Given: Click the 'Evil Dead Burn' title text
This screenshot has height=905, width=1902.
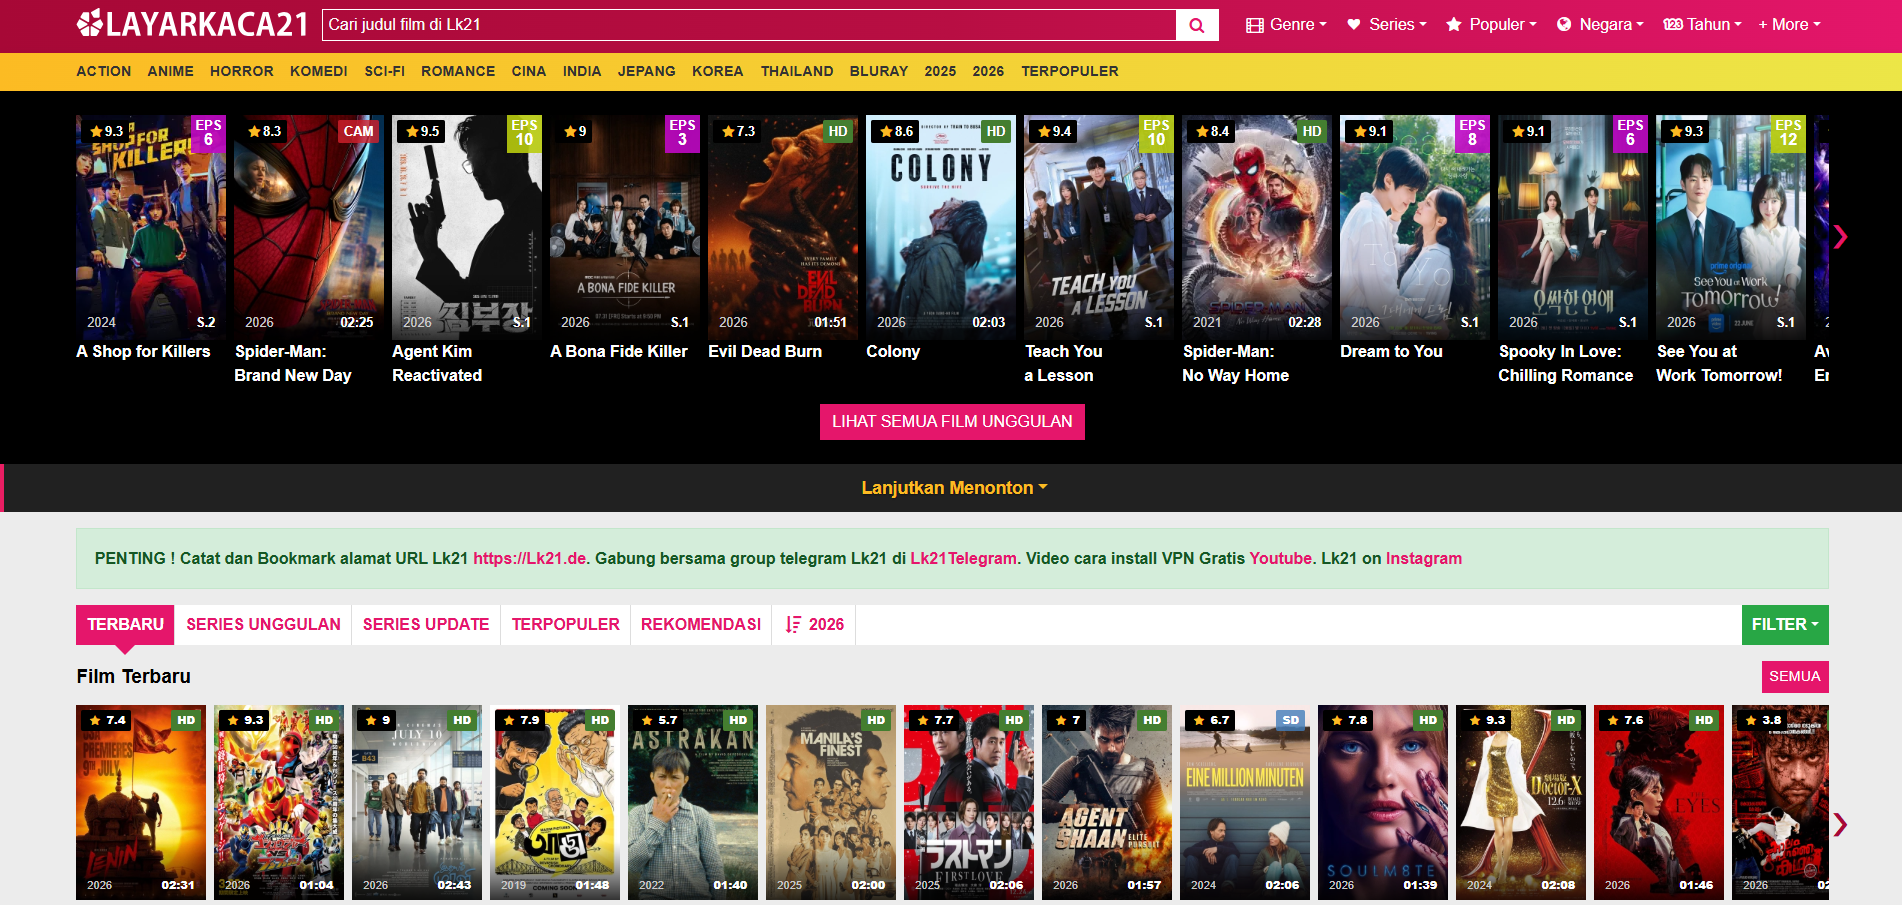Looking at the screenshot, I should tap(765, 352).
